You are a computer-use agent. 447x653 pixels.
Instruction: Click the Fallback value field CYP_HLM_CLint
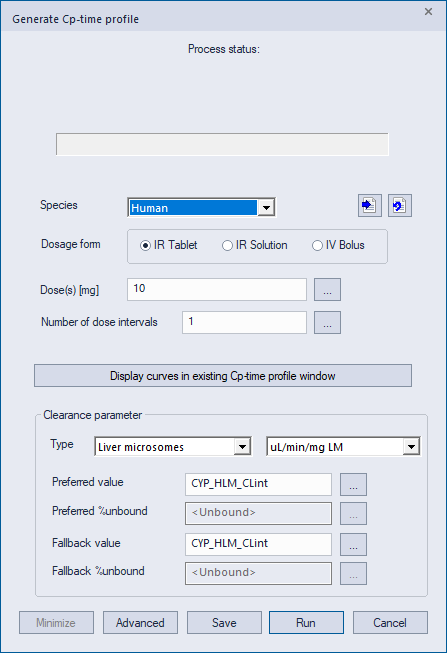[258, 544]
